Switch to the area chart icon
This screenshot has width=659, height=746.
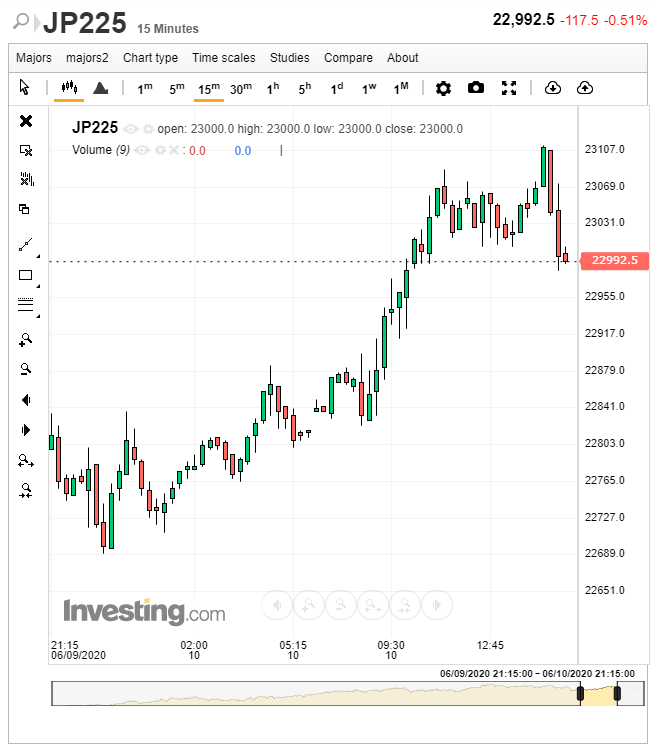100,88
